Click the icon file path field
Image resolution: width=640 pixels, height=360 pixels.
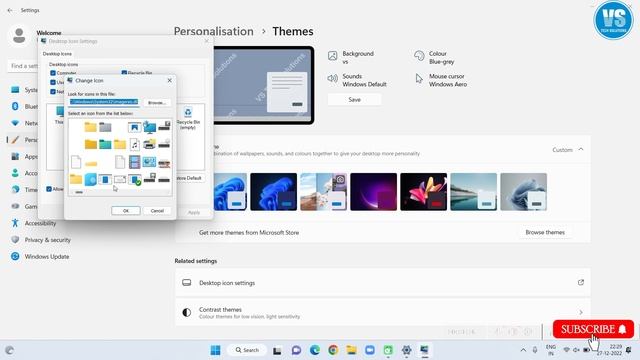(x=104, y=102)
